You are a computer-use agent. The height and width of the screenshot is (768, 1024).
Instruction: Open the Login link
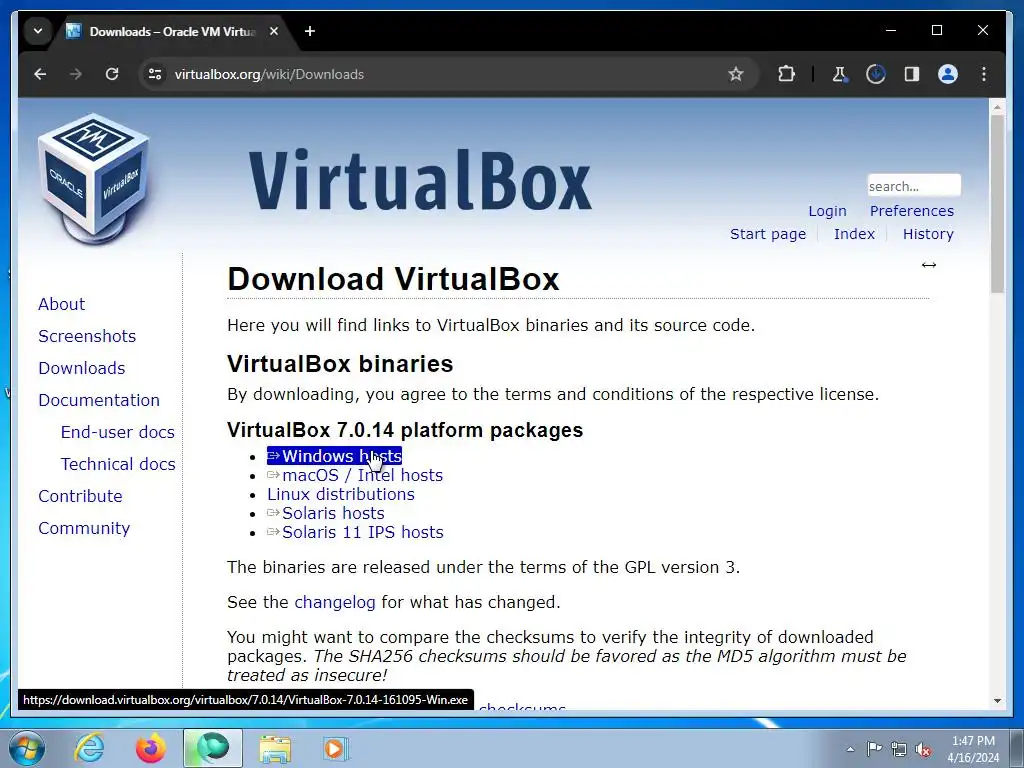coord(827,211)
